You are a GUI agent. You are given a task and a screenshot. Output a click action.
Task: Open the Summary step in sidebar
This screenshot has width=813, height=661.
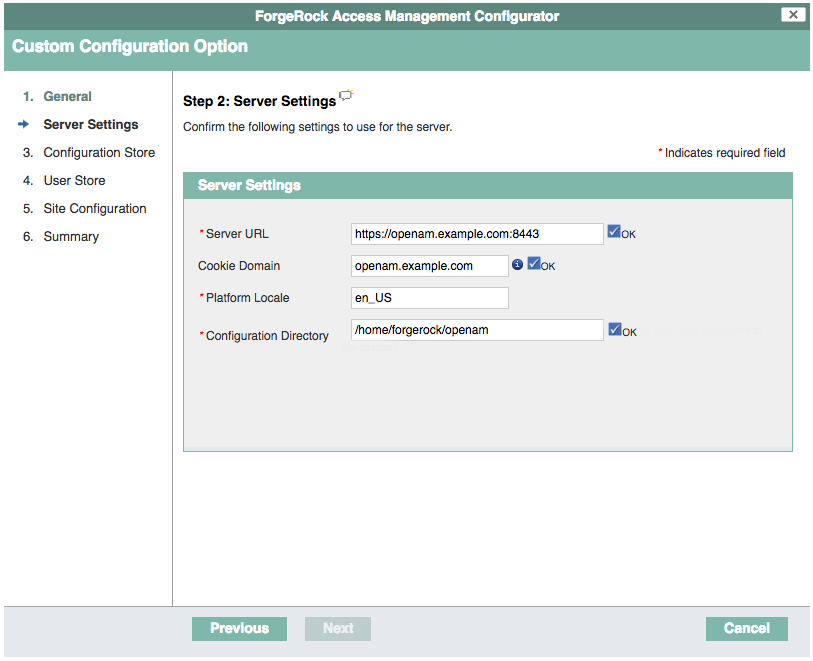coord(71,236)
